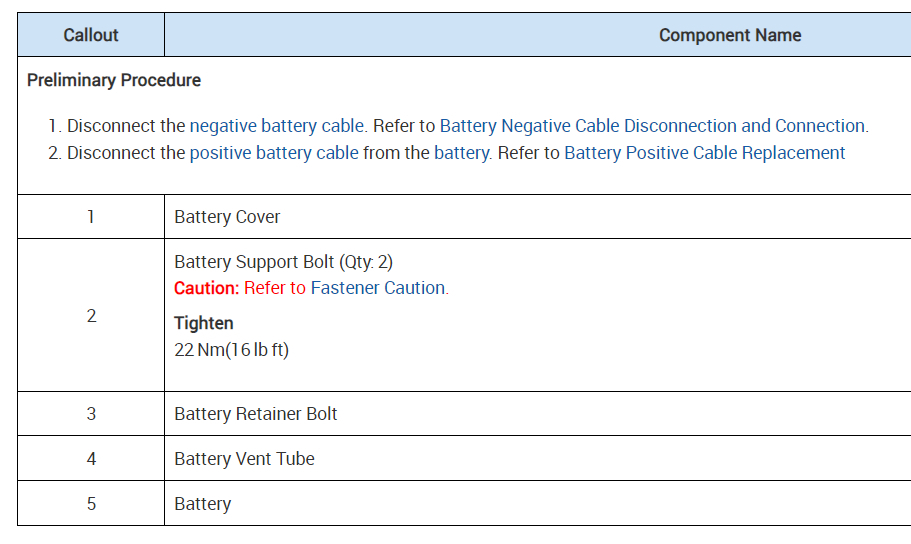This screenshot has height=544, width=911.
Task: Follow the positive battery cable link
Action: (273, 153)
